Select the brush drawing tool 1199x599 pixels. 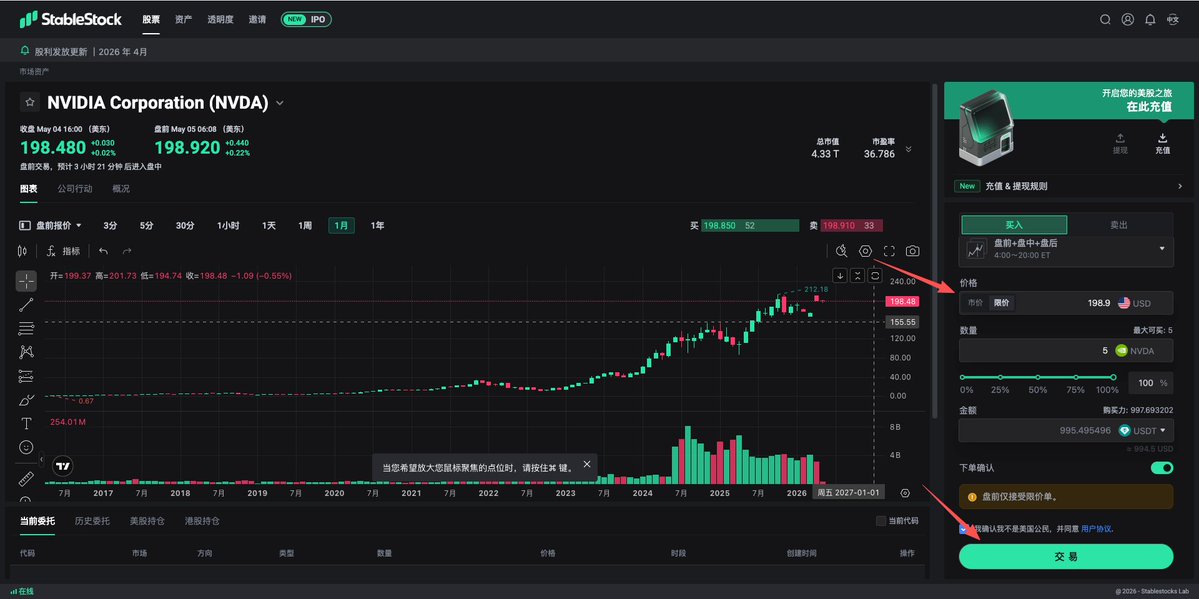click(x=26, y=399)
